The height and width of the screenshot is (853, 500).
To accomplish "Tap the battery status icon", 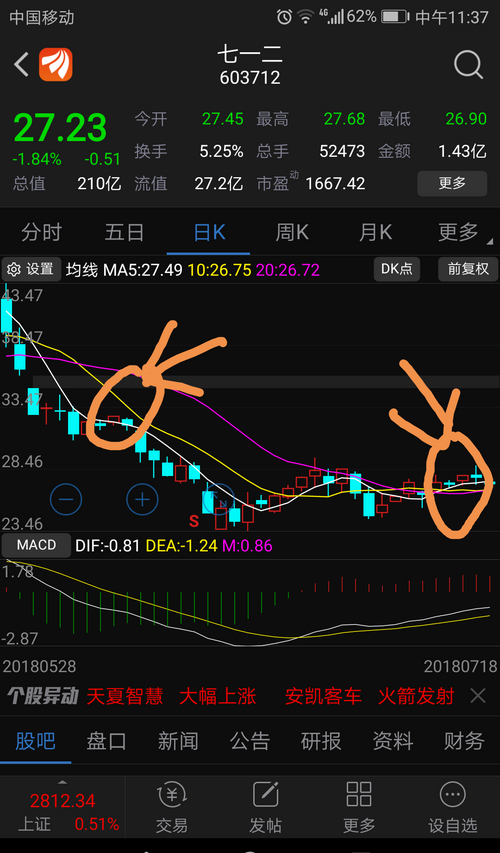I will click(x=394, y=17).
